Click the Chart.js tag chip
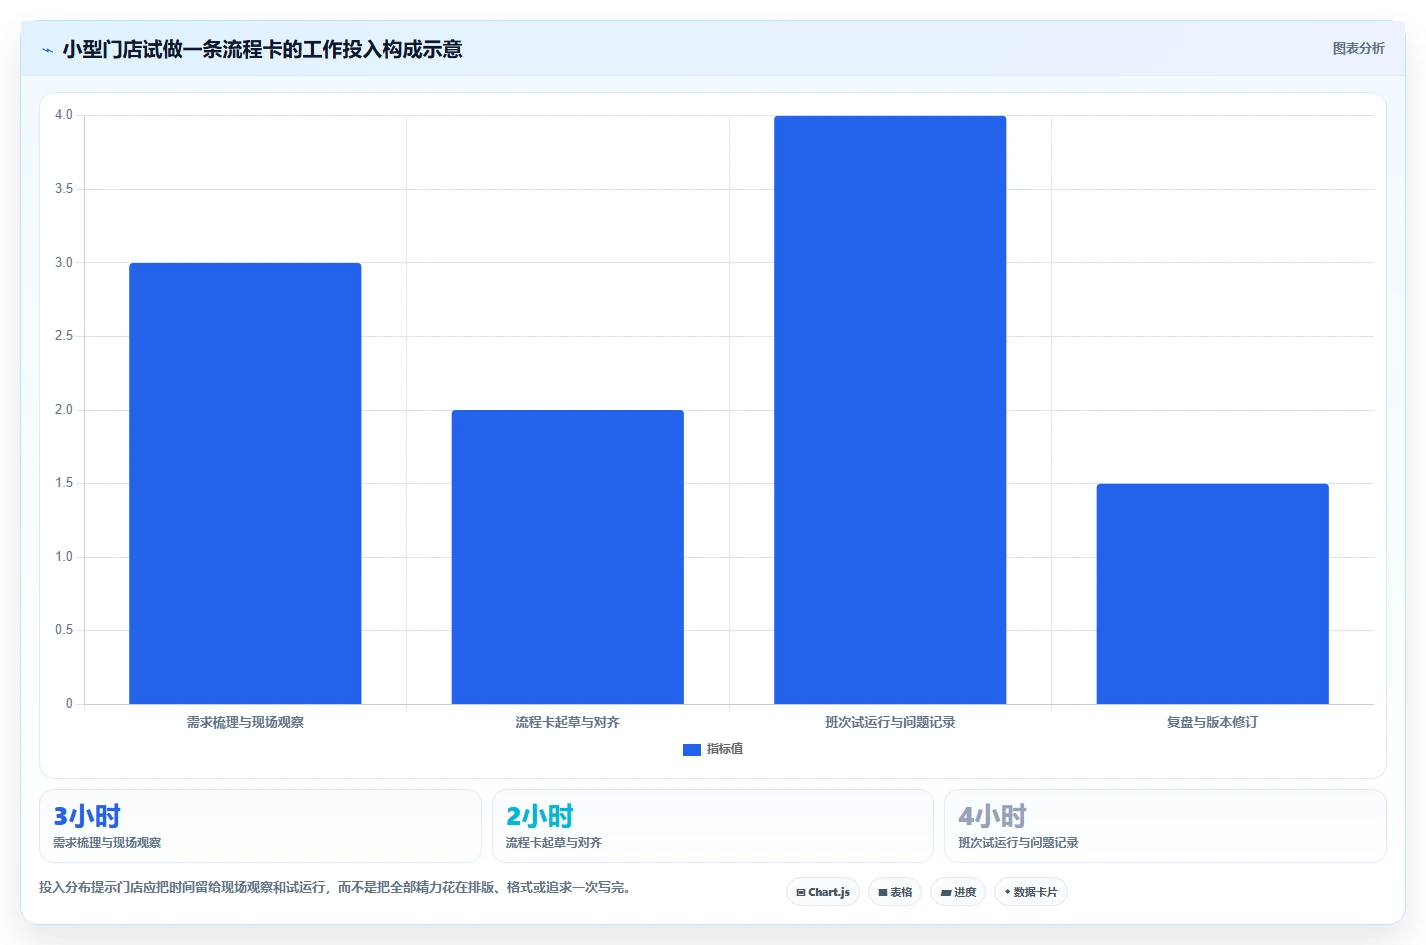1426x945 pixels. (823, 892)
